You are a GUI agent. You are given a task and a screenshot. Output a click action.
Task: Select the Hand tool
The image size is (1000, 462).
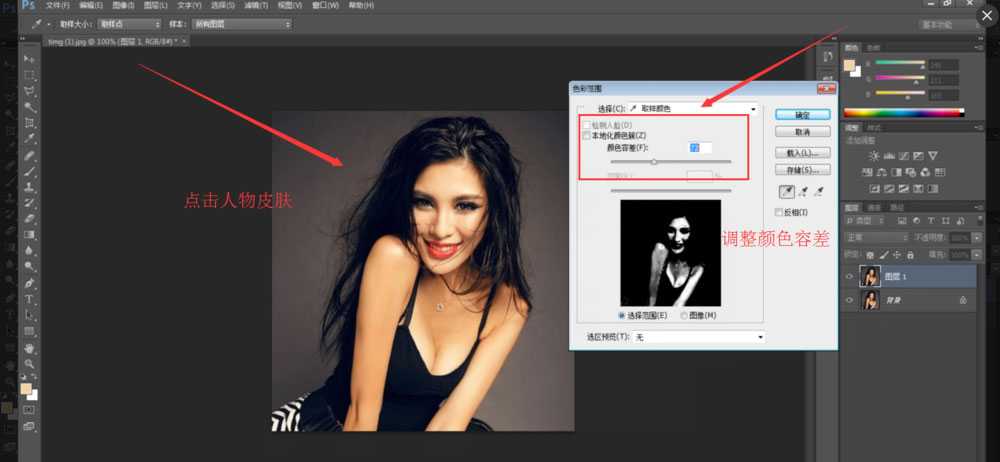[x=30, y=348]
